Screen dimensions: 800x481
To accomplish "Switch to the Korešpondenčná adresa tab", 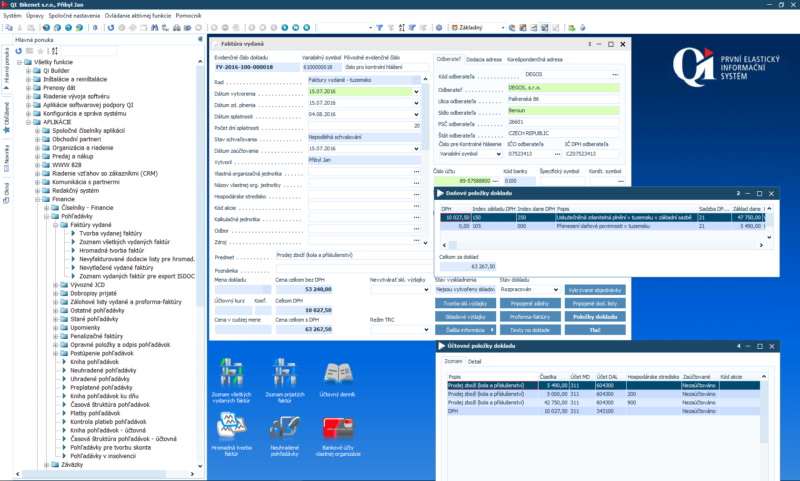I will (x=535, y=60).
